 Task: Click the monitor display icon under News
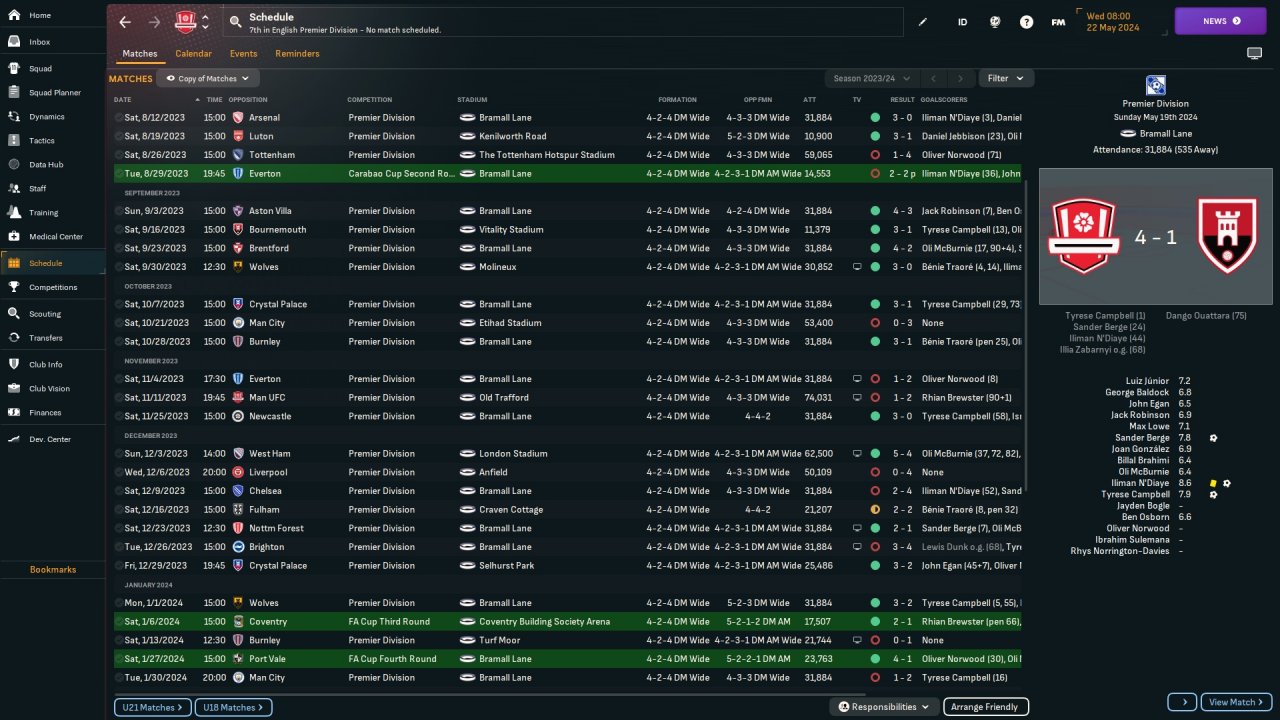pyautogui.click(x=1254, y=53)
